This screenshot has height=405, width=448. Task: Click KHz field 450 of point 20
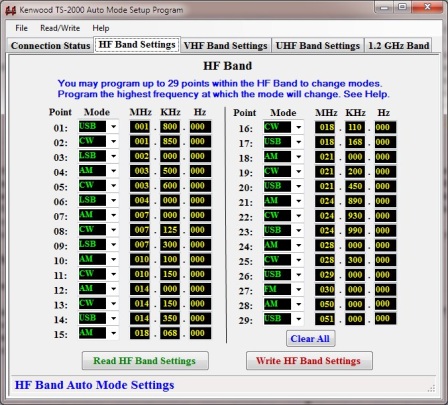(x=355, y=186)
